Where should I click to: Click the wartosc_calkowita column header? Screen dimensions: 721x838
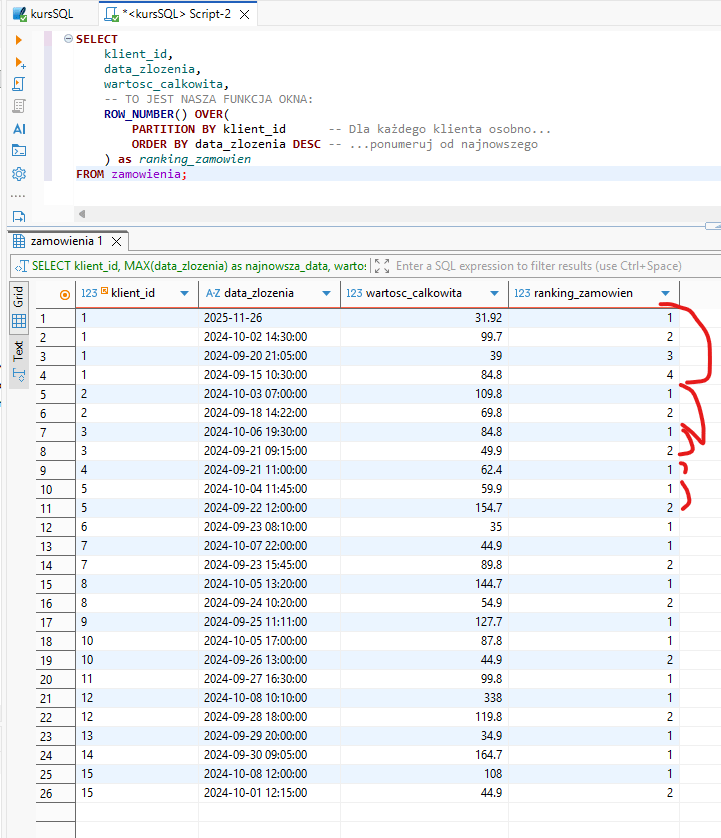[x=411, y=294]
